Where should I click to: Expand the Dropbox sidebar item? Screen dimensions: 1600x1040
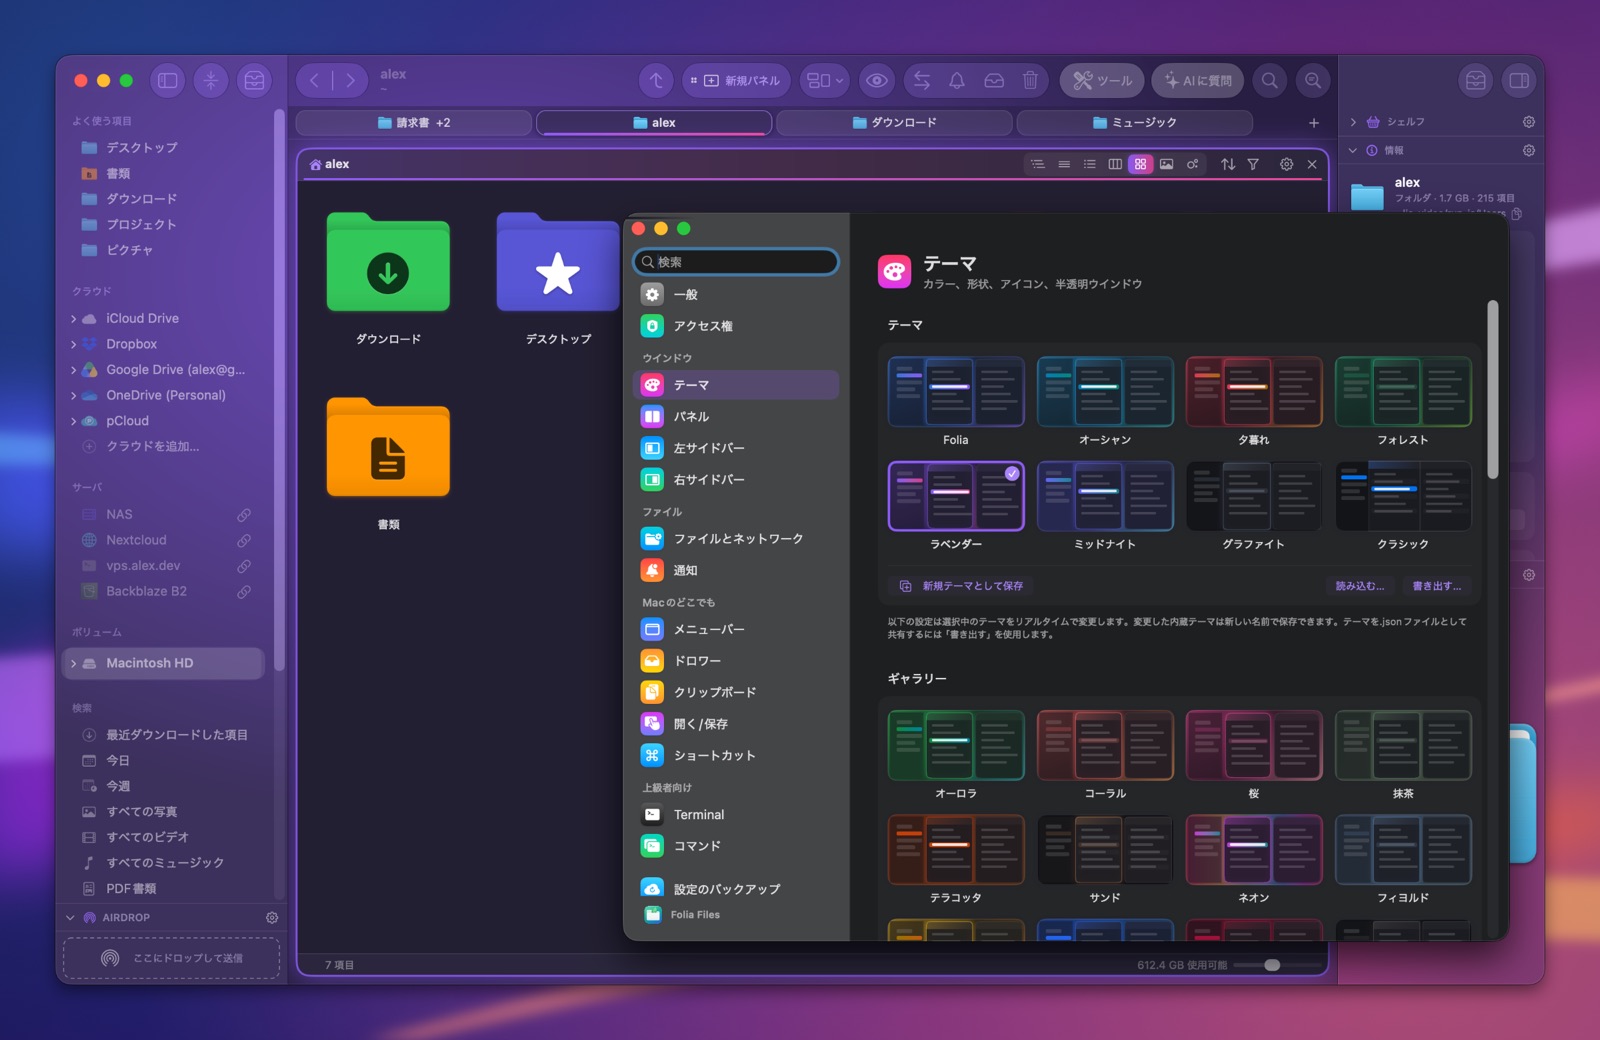[x=74, y=345]
